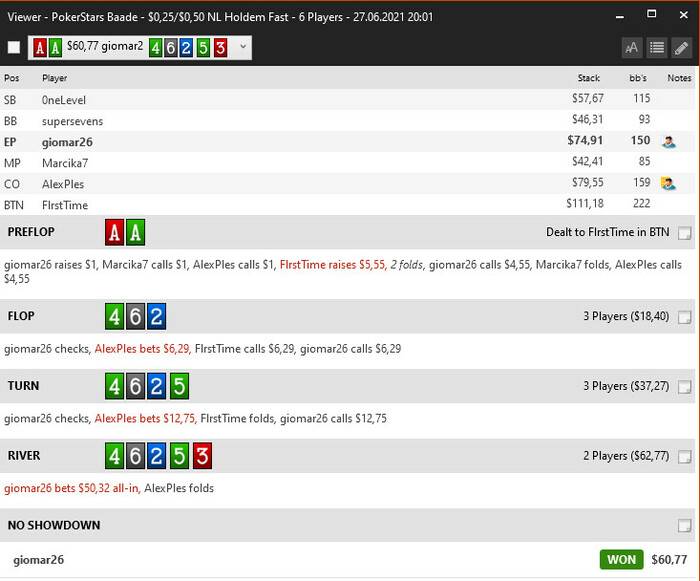The width and height of the screenshot is (700, 581).
Task: Click the Player column header
Action: 54,78
